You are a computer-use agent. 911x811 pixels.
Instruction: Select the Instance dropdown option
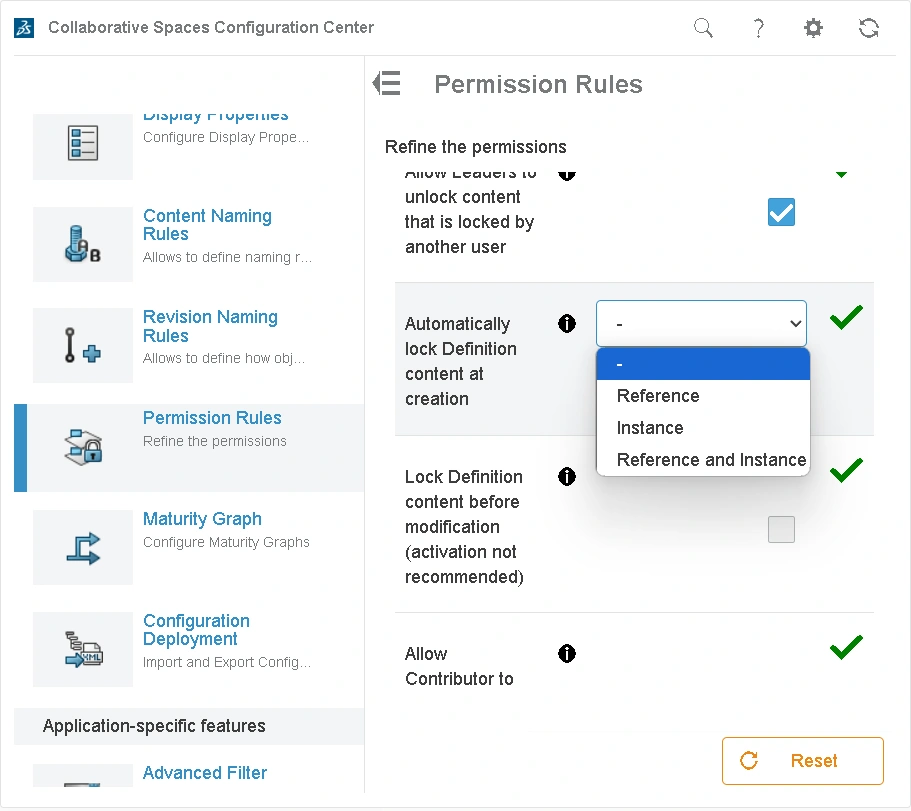pos(650,428)
